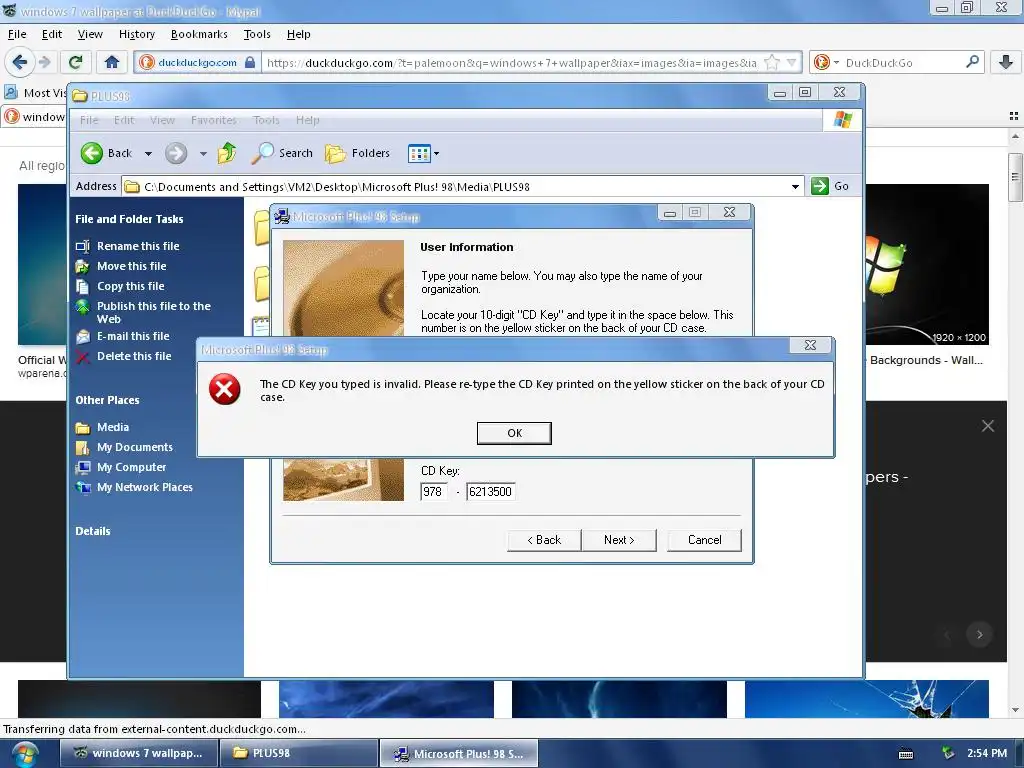This screenshot has height=768, width=1024.
Task: Open the search engine selector dropdown
Action: click(826, 62)
